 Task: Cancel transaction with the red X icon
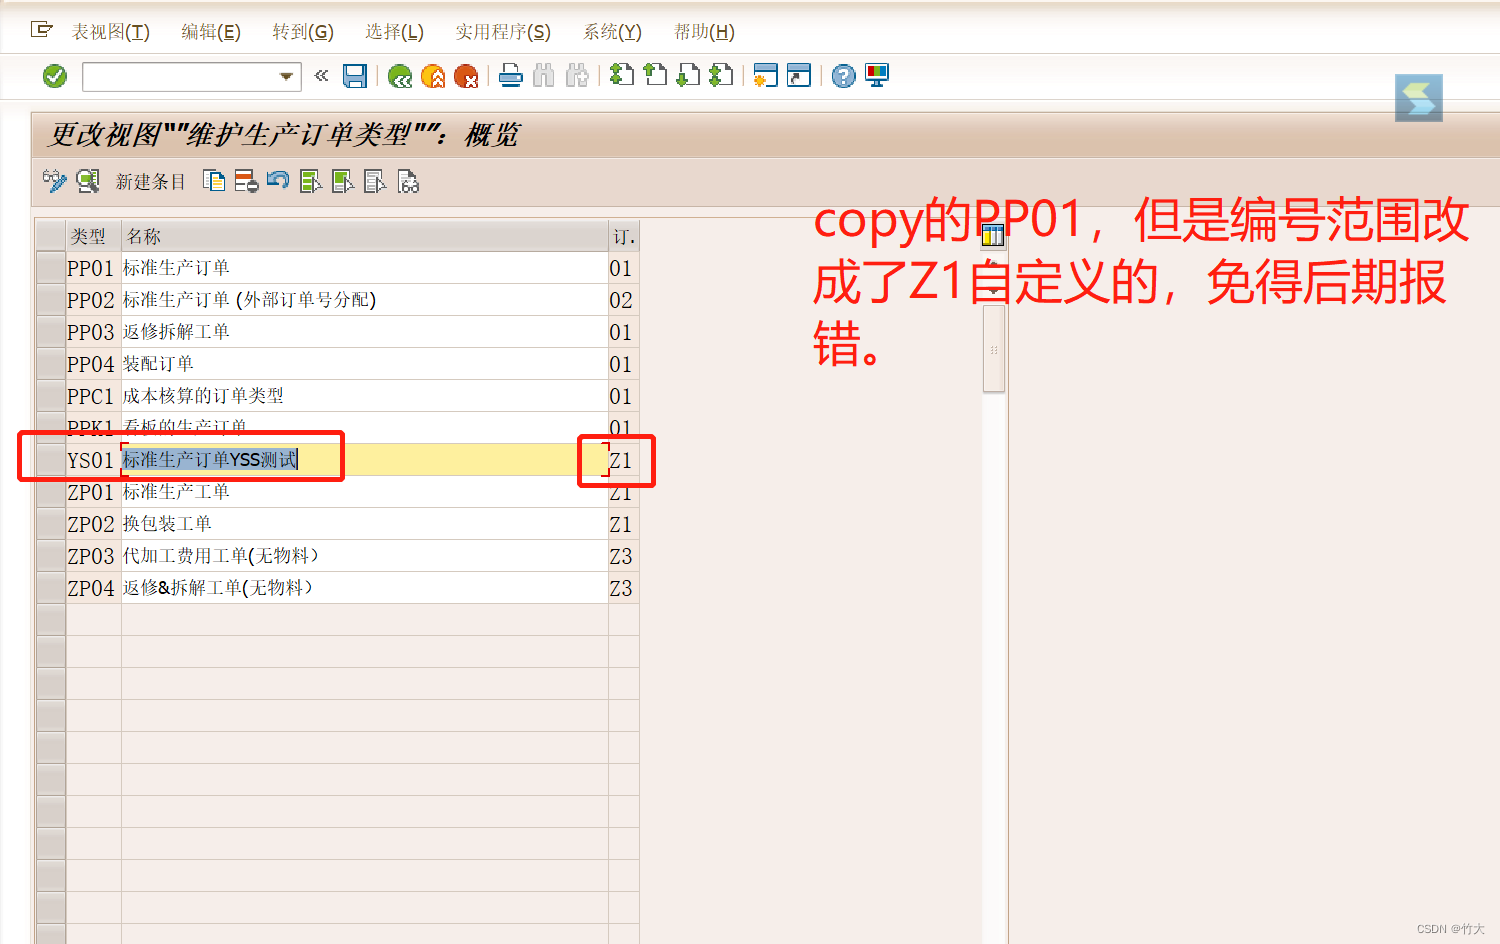(x=466, y=75)
